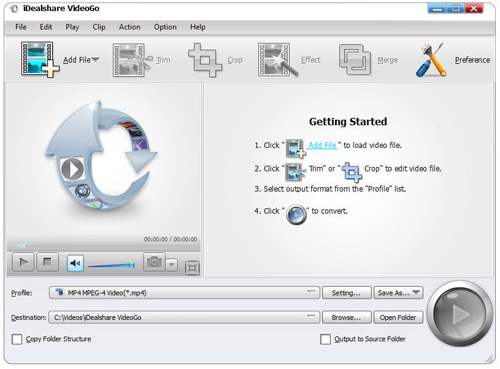The width and height of the screenshot is (500, 369).
Task: Click Crop icon in step 2
Action: 352,172
